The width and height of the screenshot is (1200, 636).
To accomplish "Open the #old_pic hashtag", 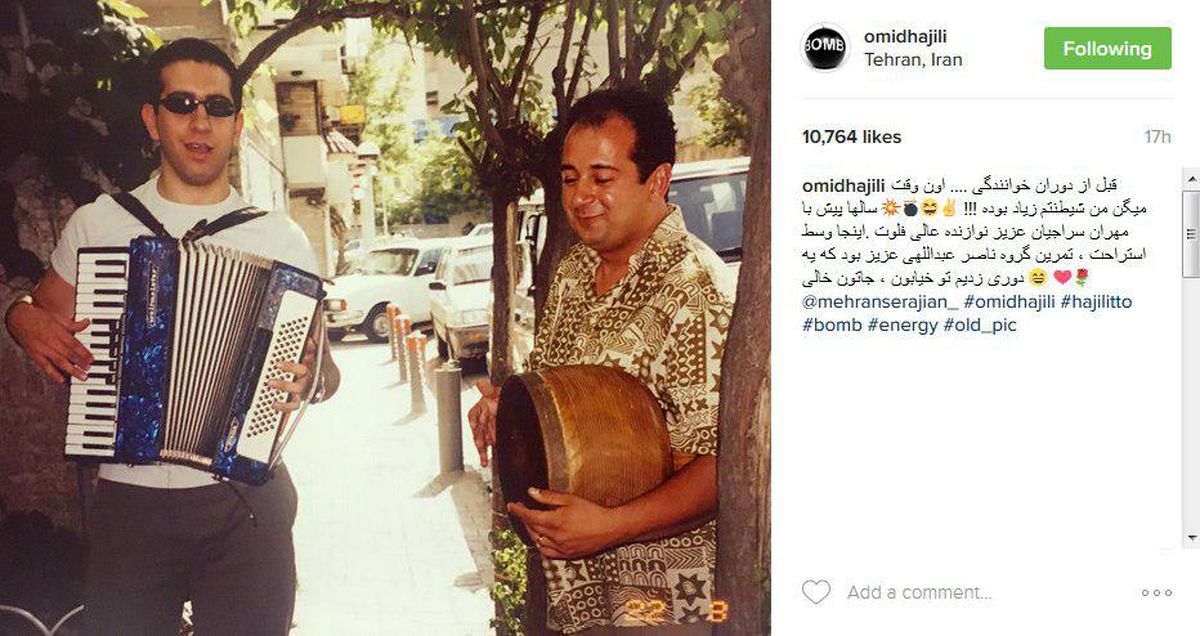I will [979, 325].
